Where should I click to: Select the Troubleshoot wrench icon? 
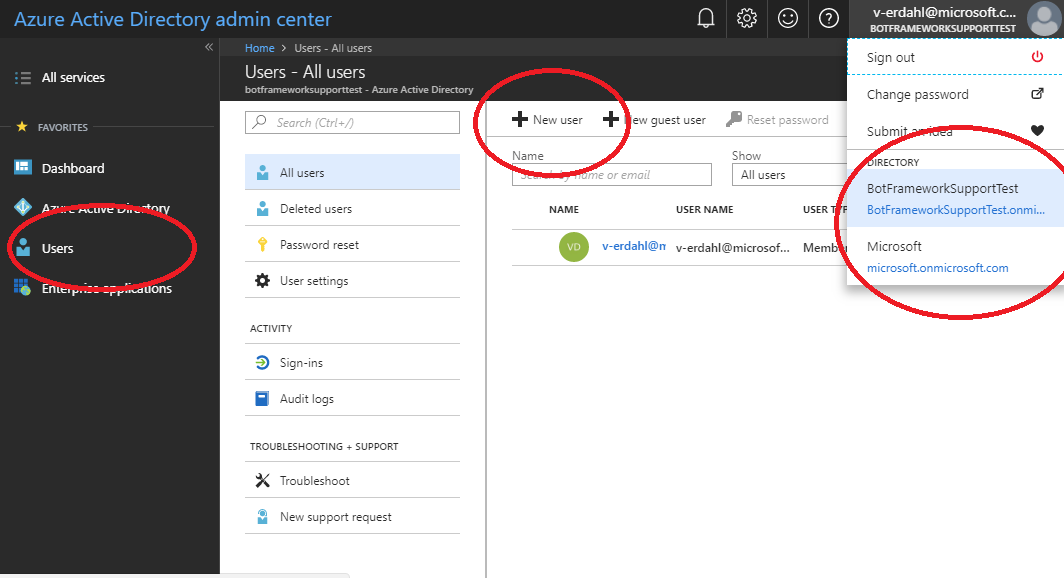tap(261, 480)
